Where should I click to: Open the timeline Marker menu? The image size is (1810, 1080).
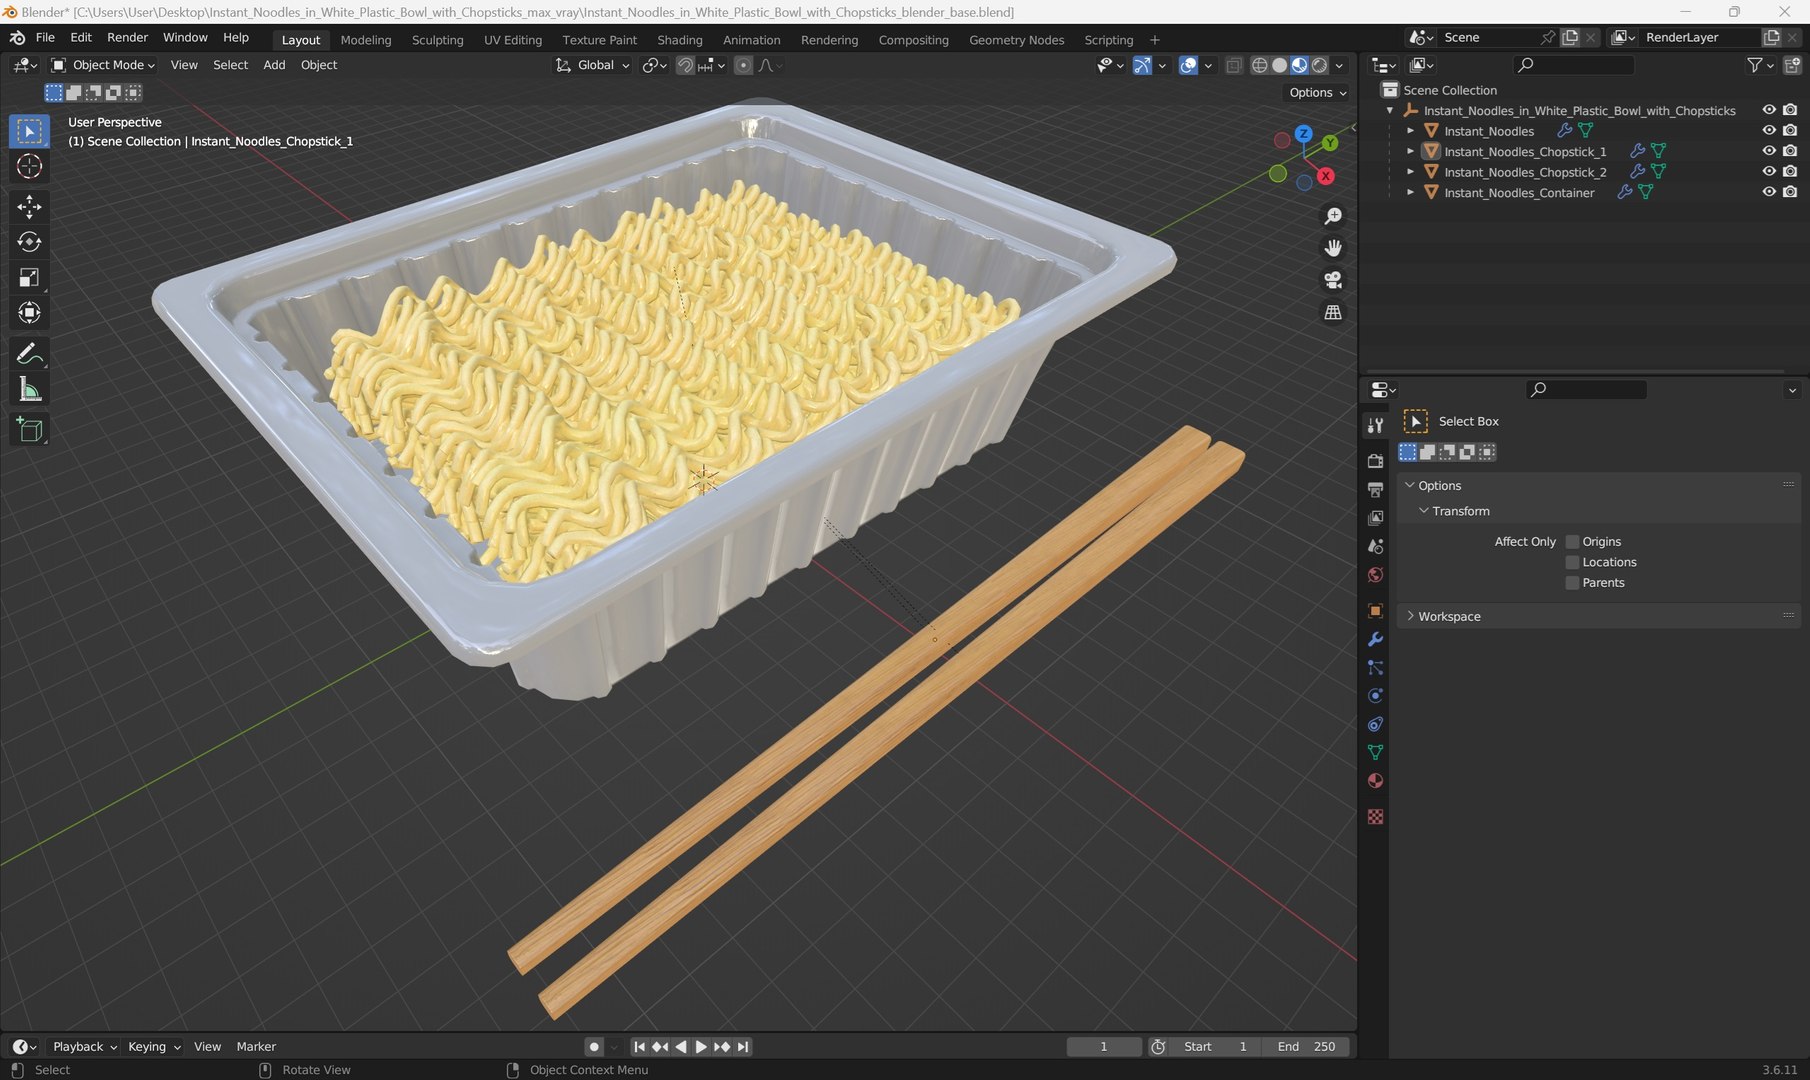[256, 1047]
